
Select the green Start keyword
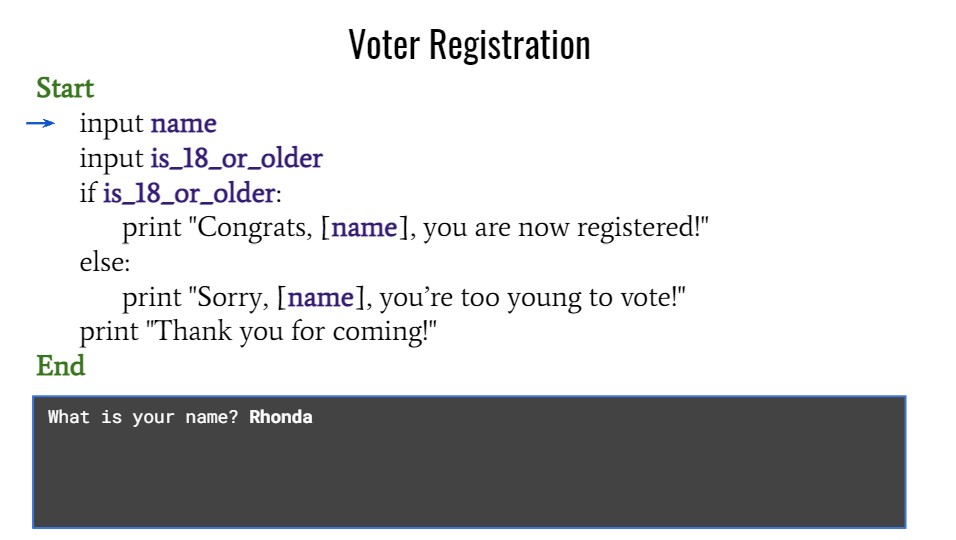pos(65,89)
